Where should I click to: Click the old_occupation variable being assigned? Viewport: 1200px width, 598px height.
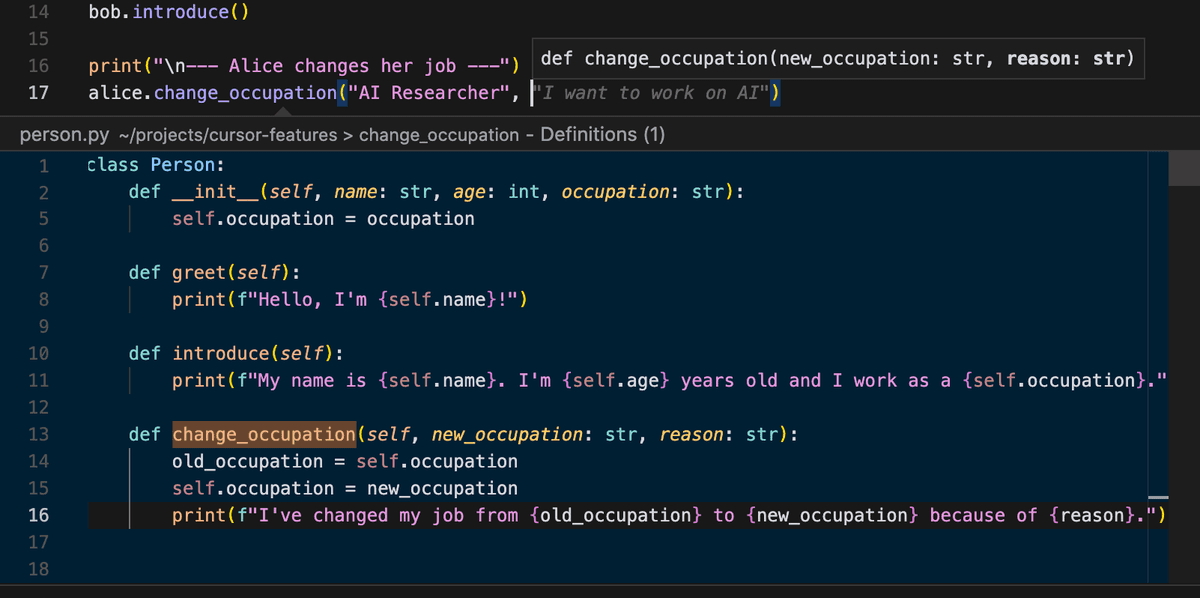(x=247, y=462)
